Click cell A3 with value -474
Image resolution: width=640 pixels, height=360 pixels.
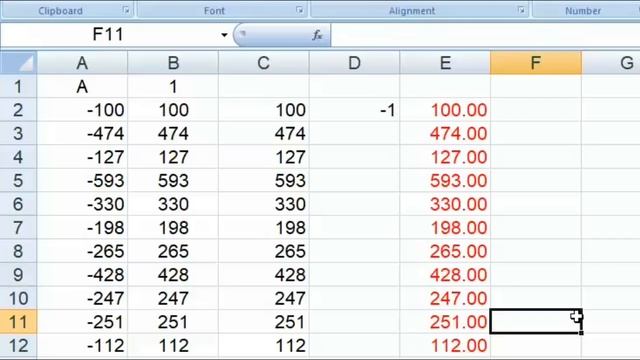pyautogui.click(x=82, y=133)
